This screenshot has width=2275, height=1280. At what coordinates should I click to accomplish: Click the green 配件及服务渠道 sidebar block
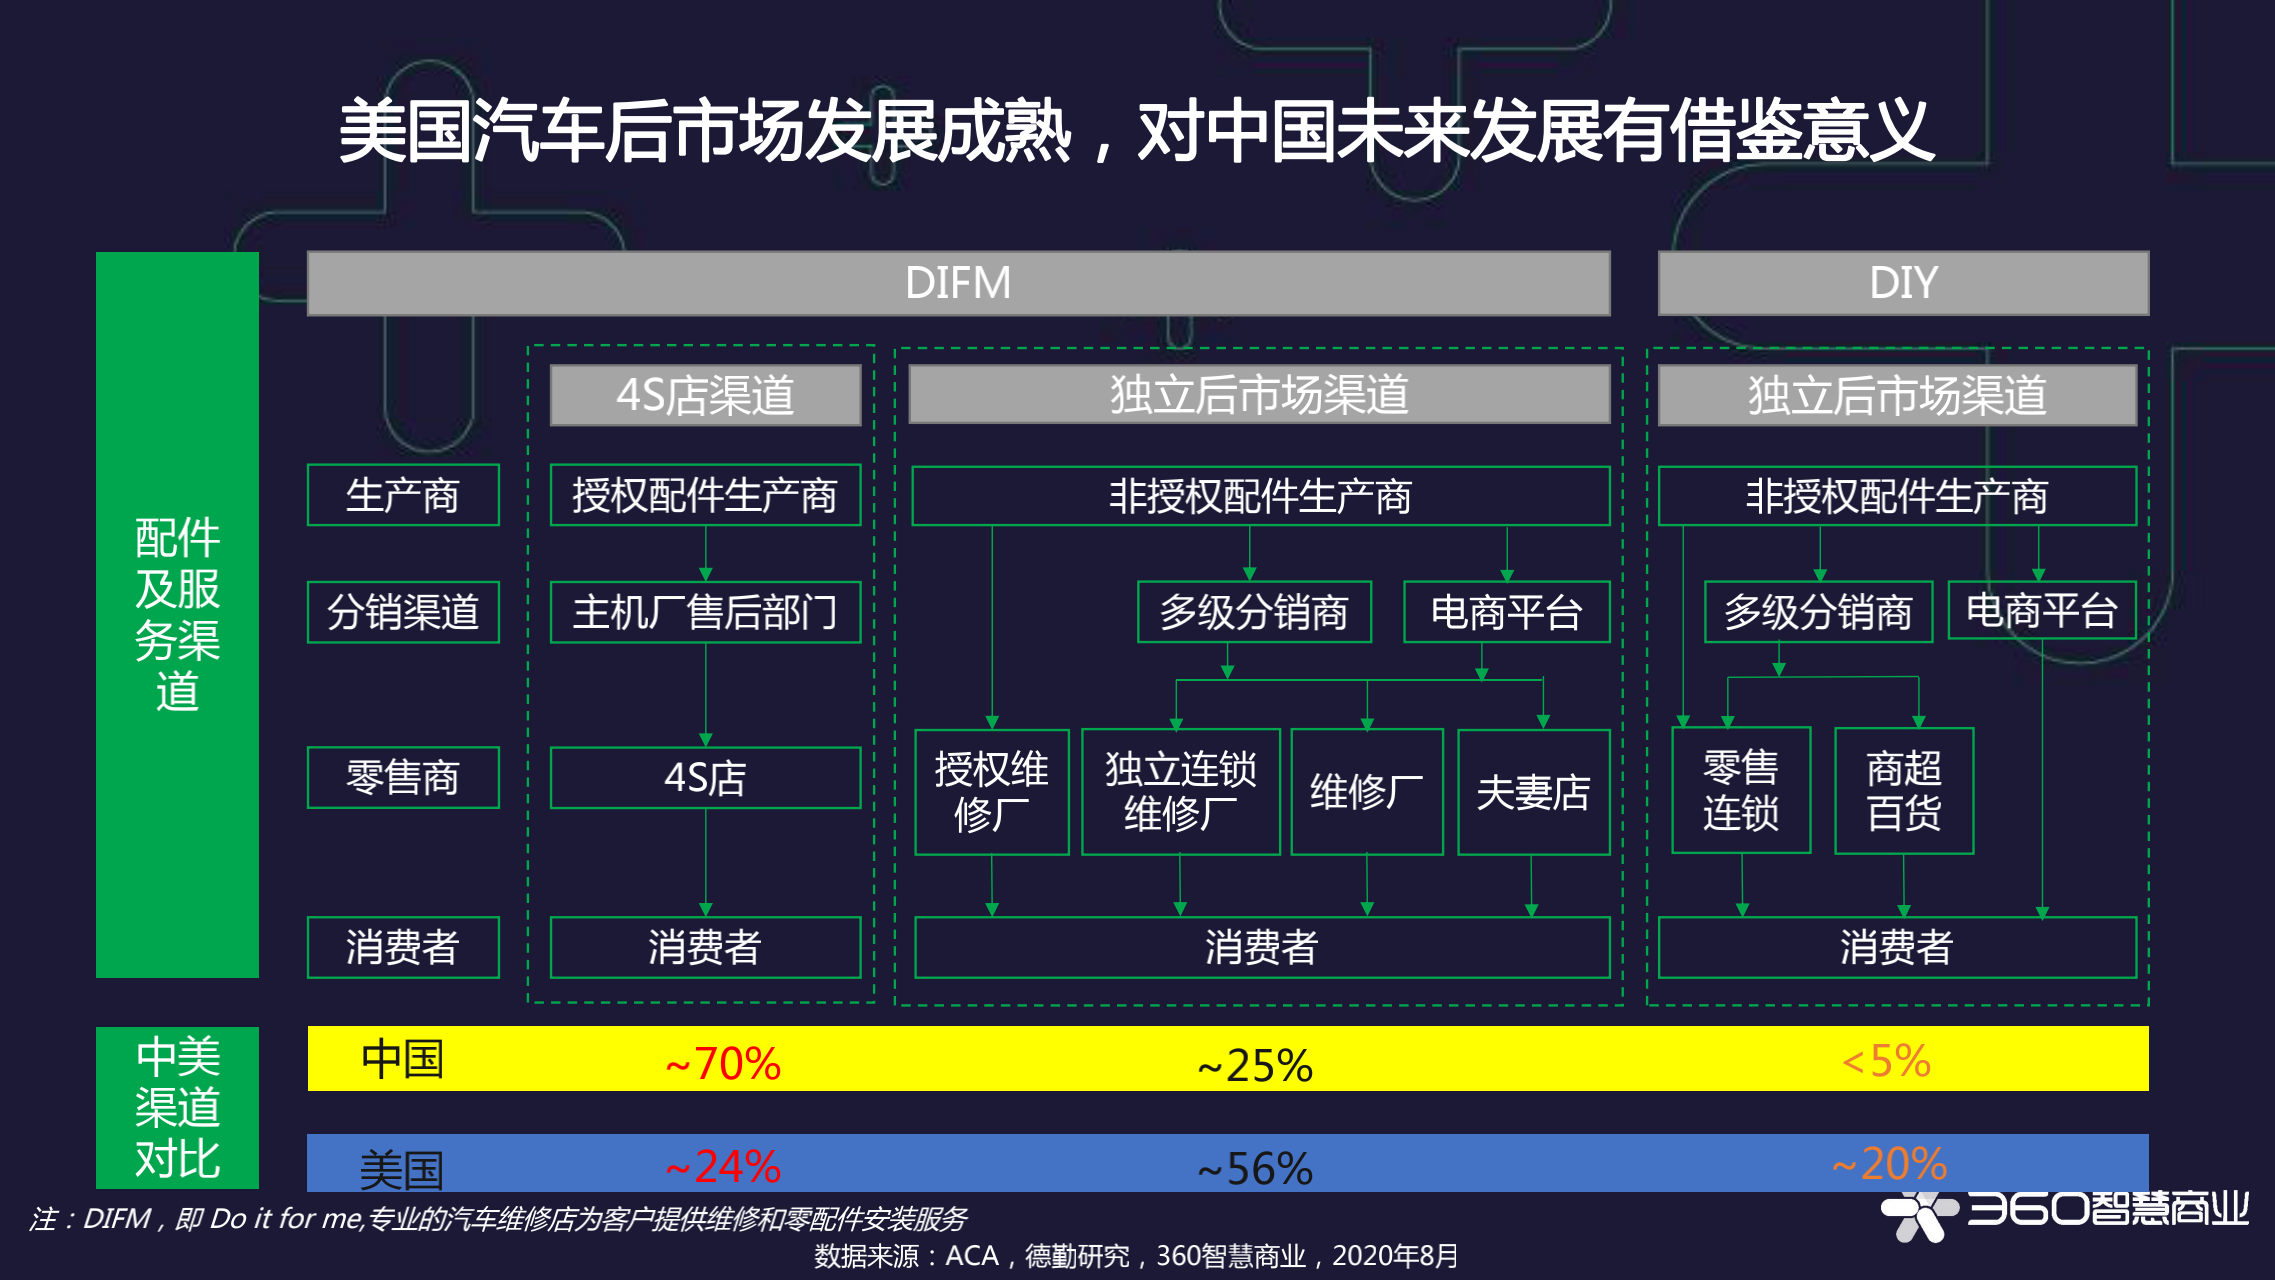click(x=177, y=614)
